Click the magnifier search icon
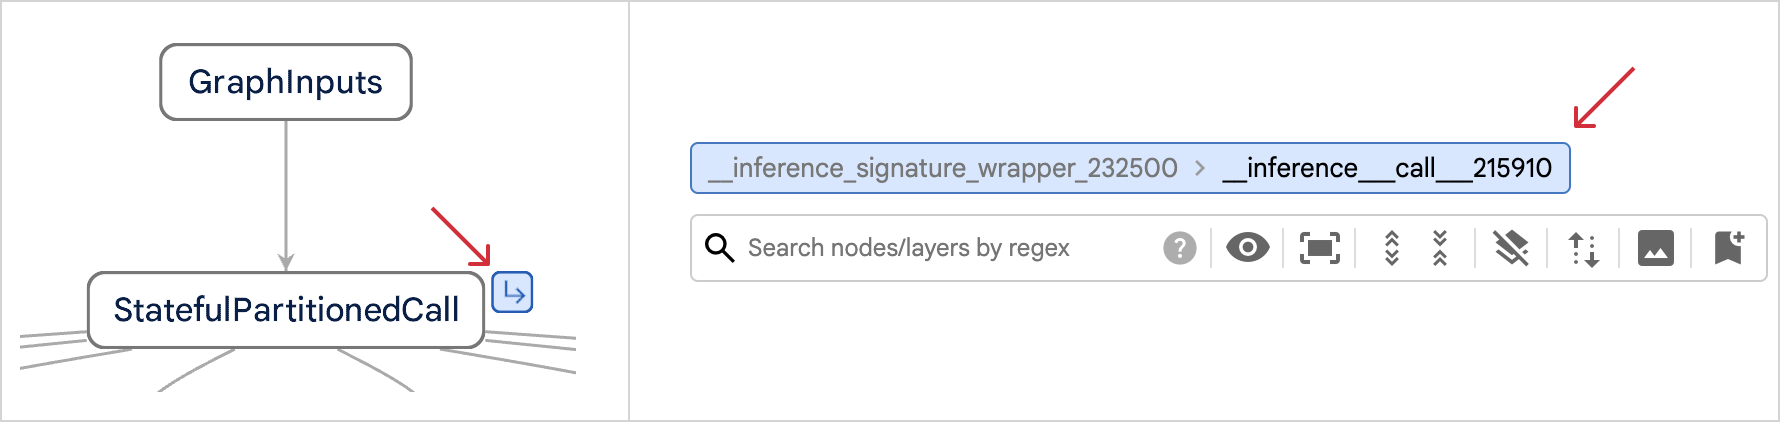1780x422 pixels. tap(720, 248)
